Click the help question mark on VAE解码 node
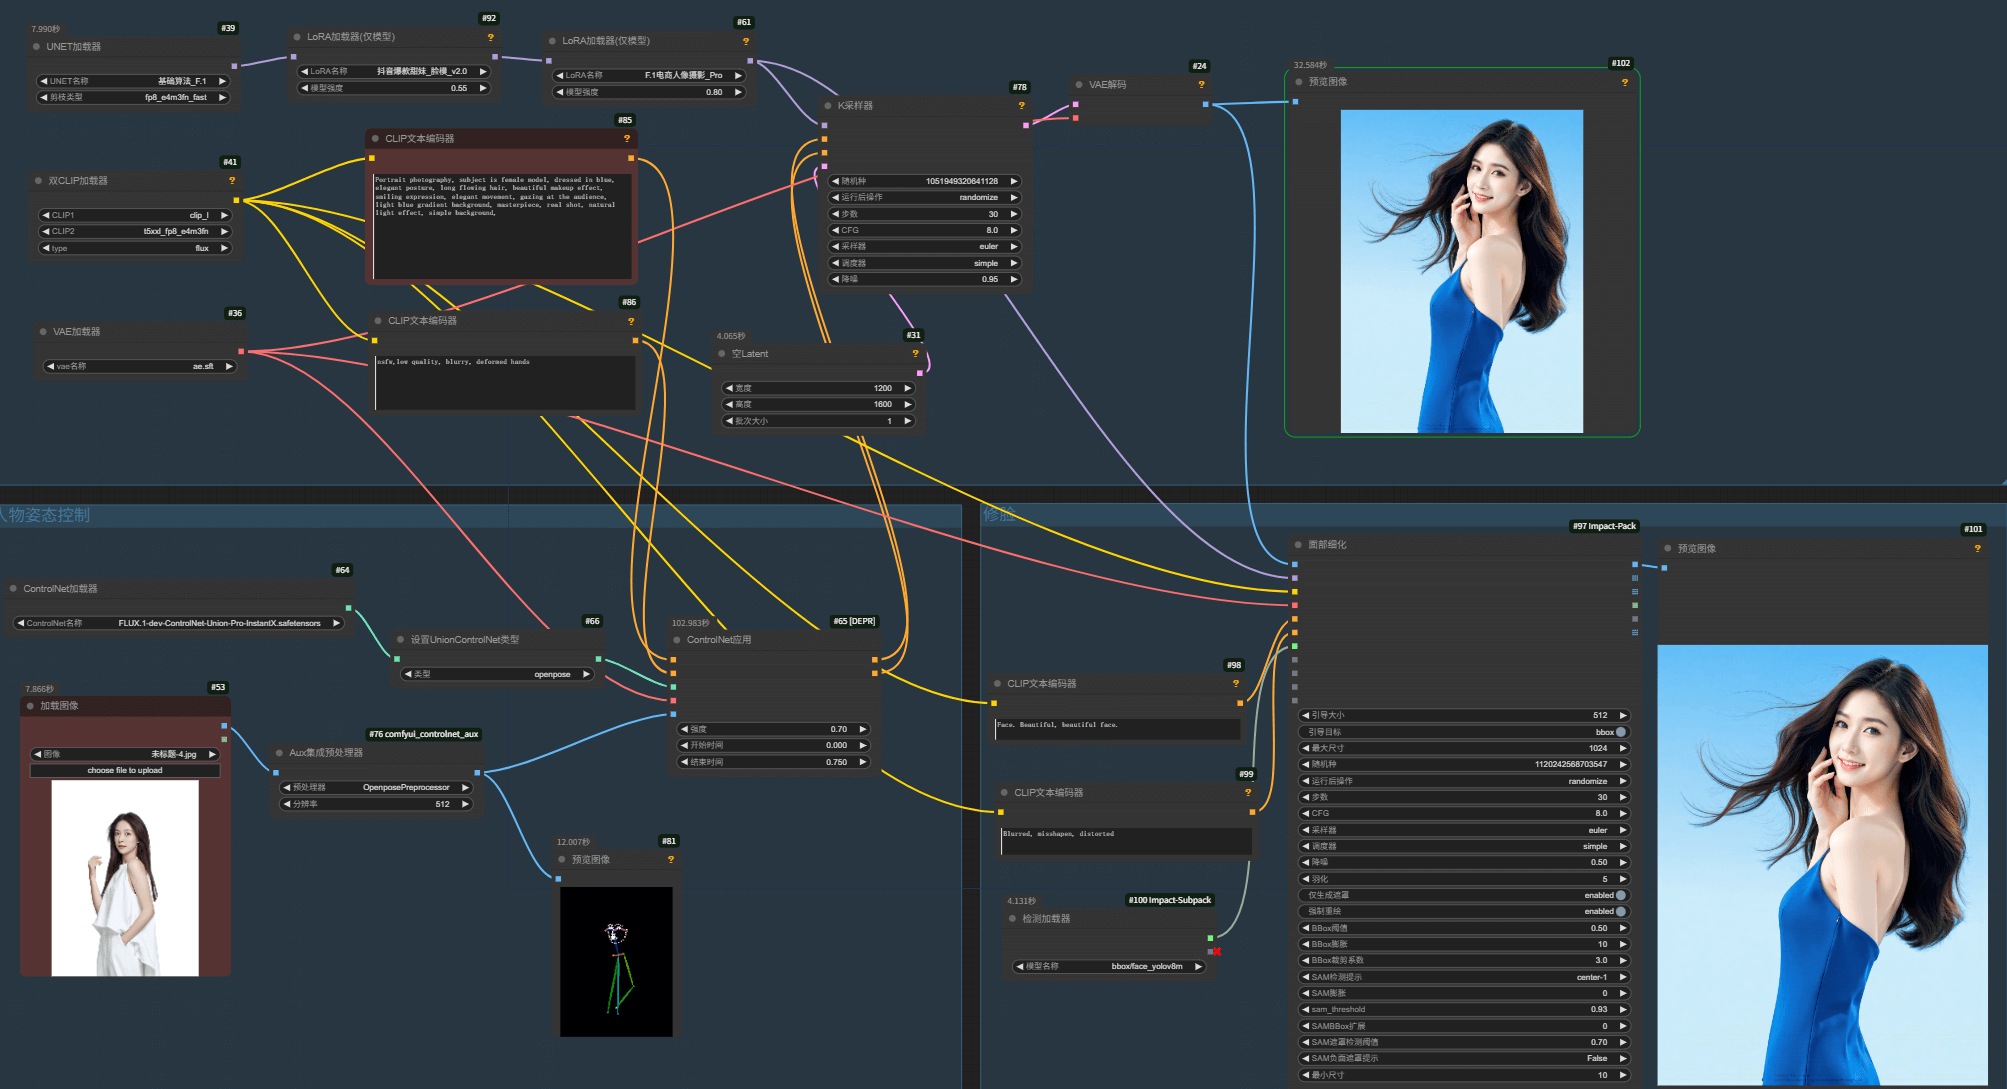The image size is (2007, 1089). click(1201, 85)
